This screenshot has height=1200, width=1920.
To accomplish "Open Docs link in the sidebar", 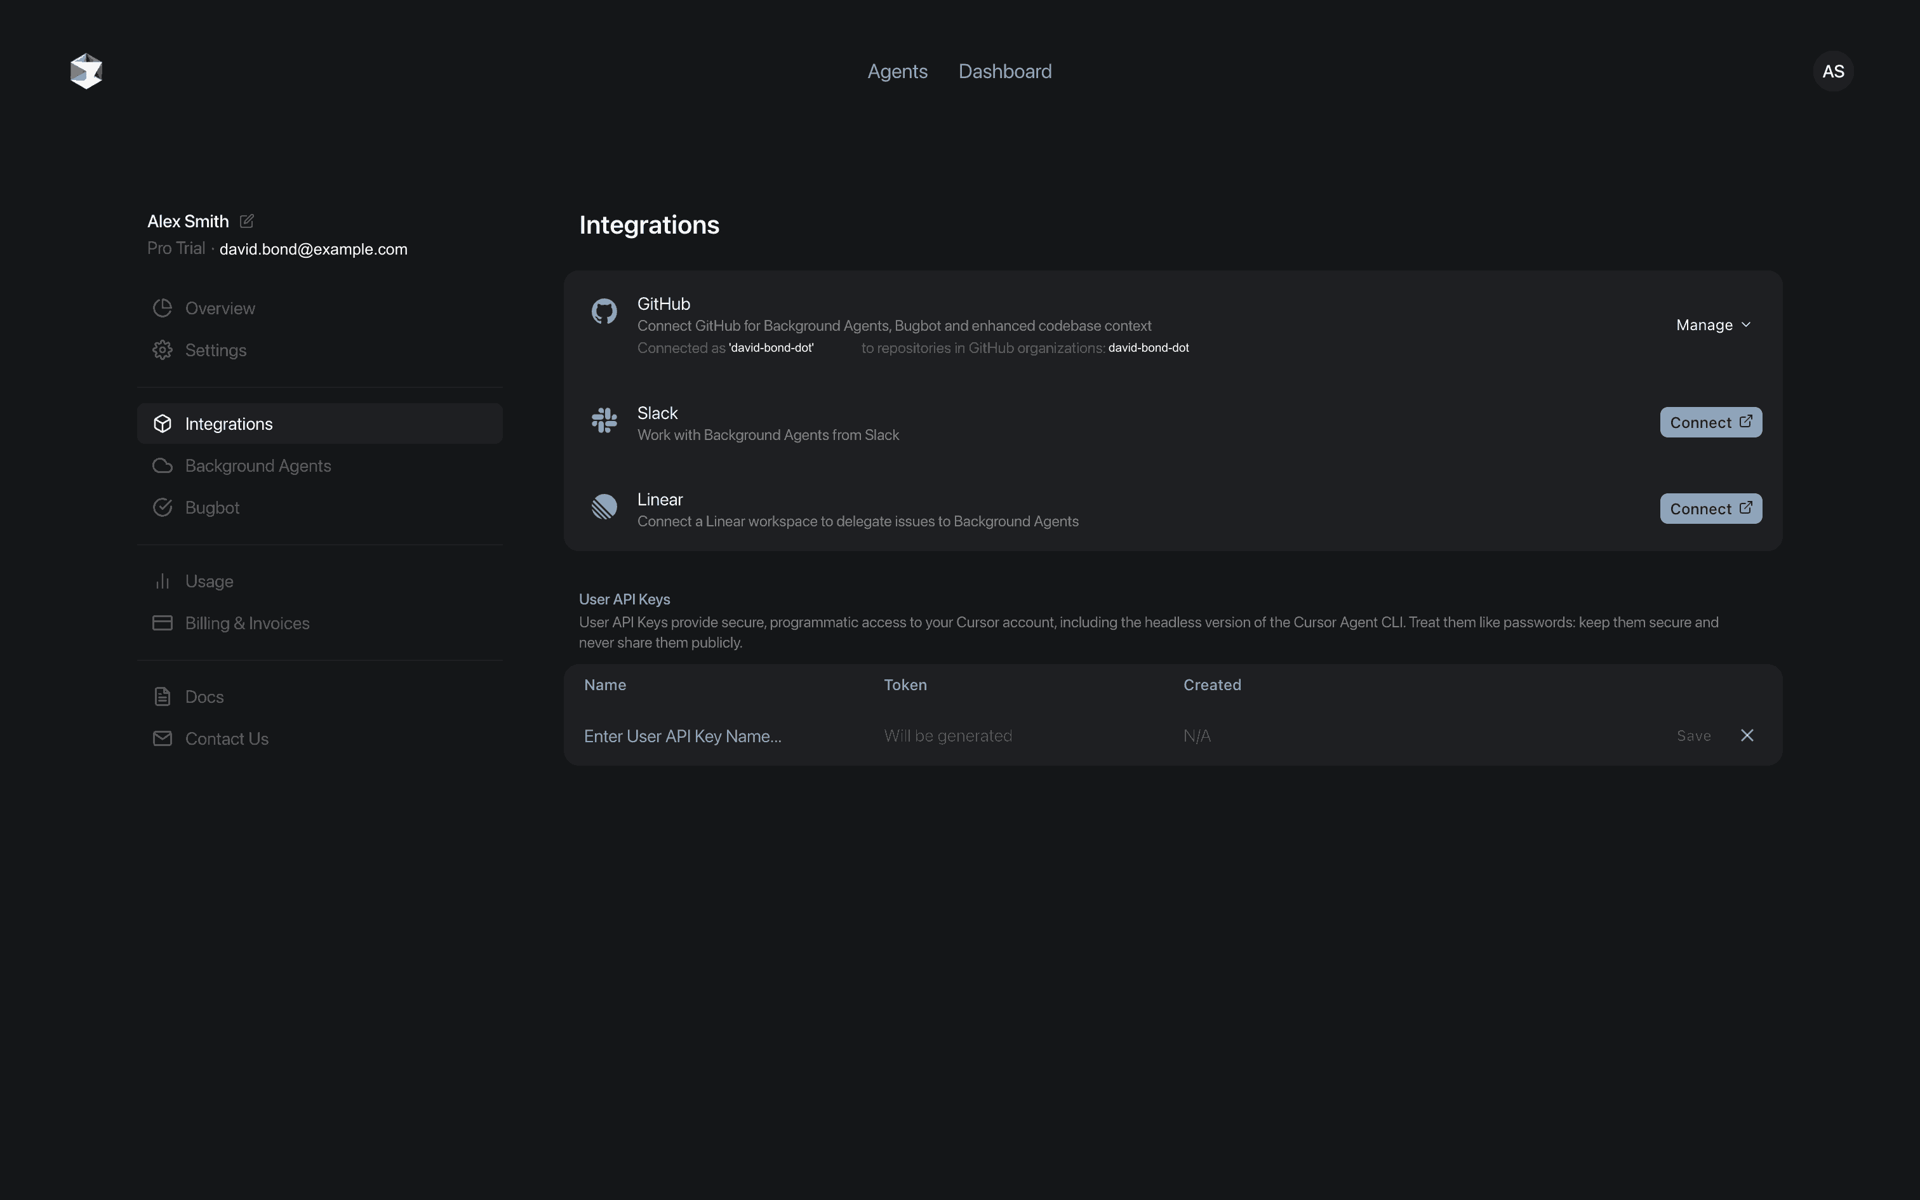I will pos(319,697).
